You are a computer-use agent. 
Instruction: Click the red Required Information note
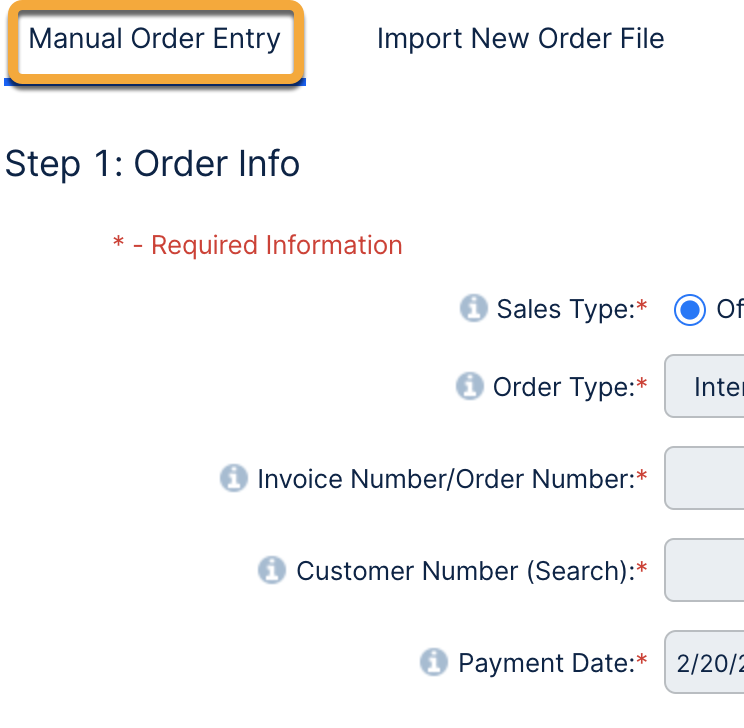(x=258, y=245)
